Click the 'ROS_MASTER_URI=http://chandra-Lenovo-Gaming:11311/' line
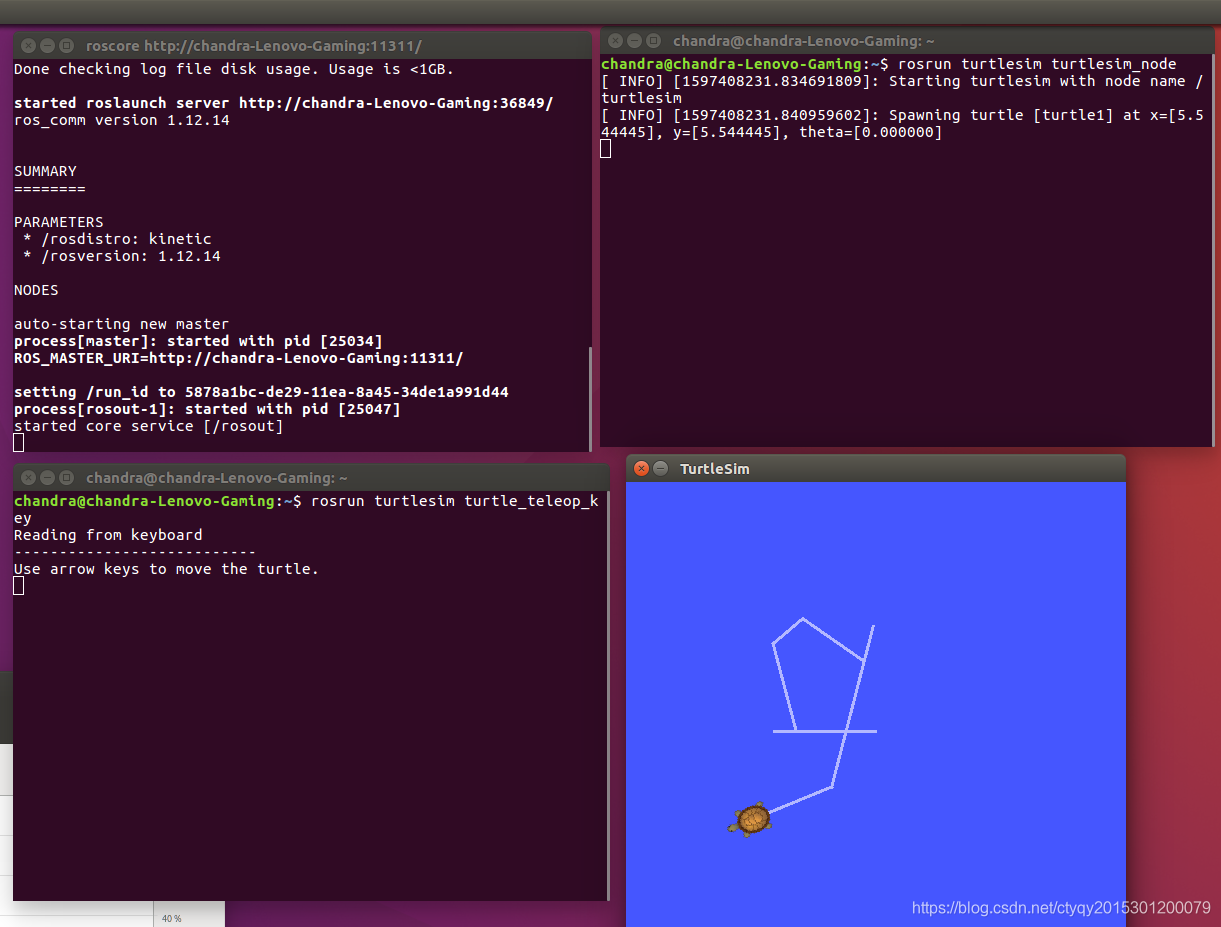The image size is (1221, 927). 239,358
